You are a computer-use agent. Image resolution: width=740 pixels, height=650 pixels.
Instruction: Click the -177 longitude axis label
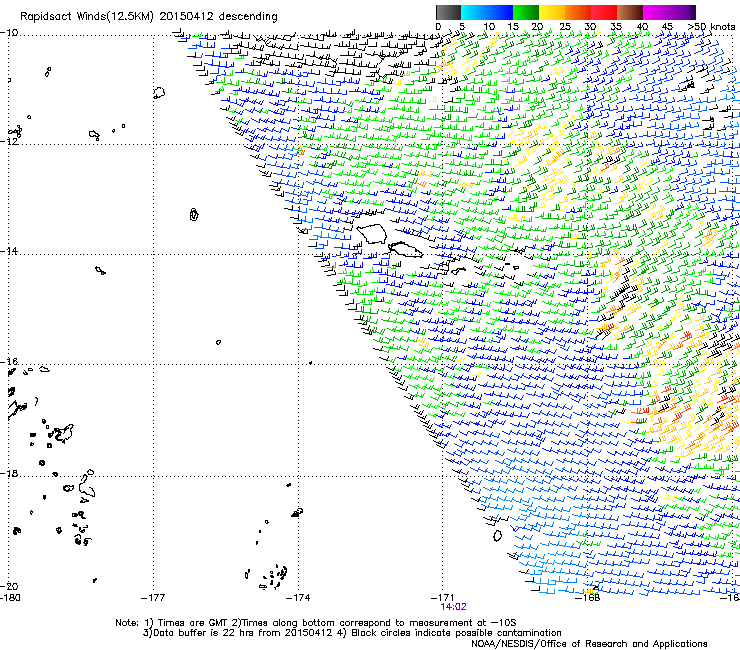click(153, 597)
